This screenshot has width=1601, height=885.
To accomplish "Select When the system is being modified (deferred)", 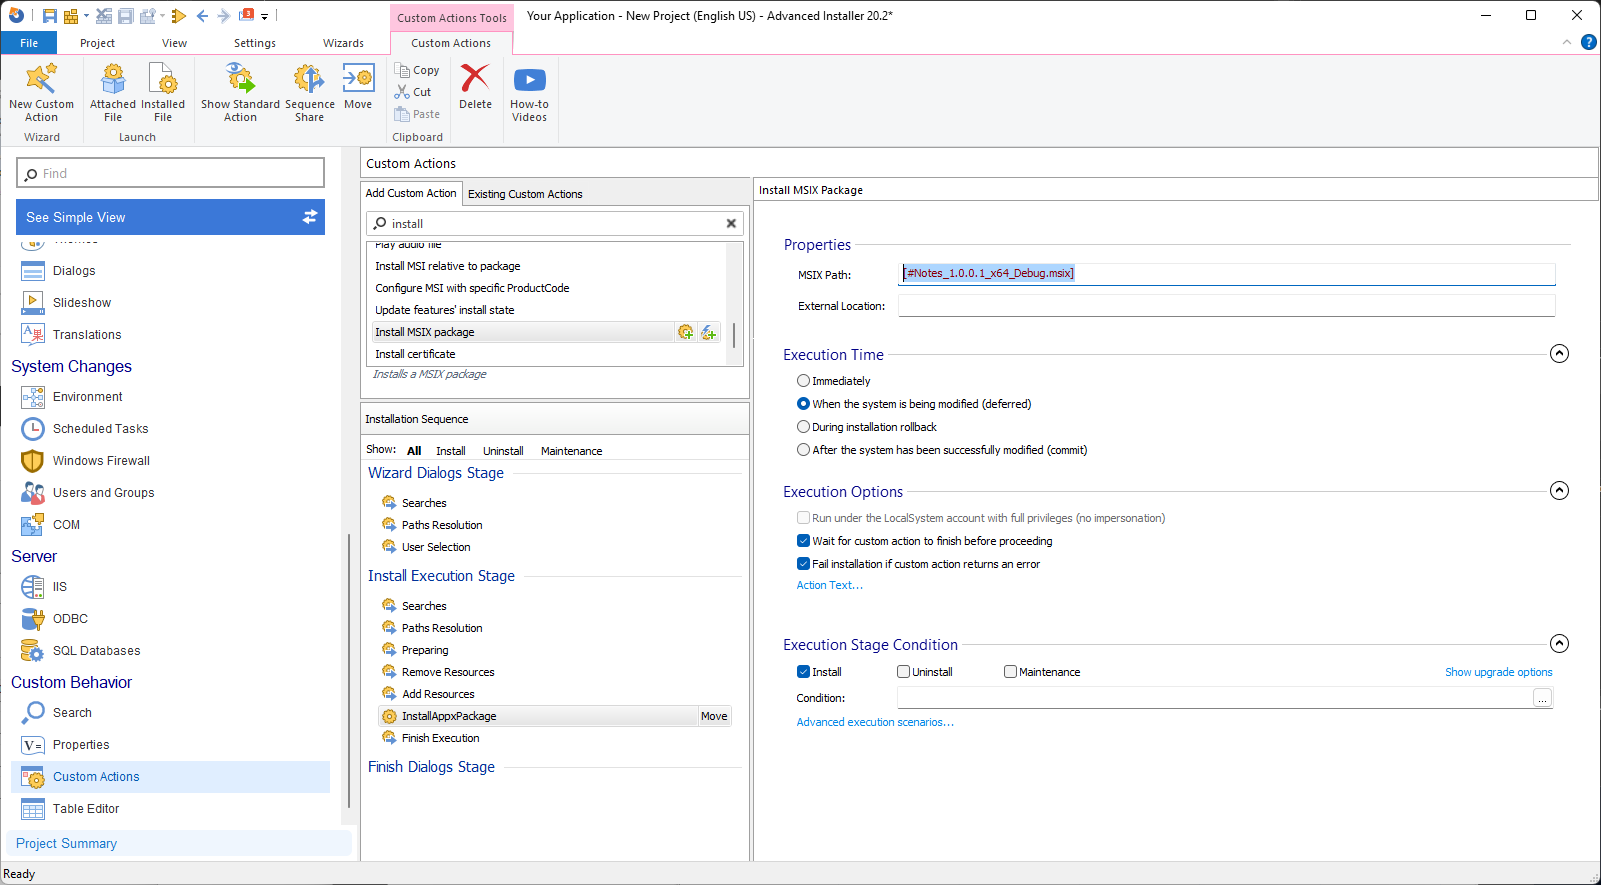I will pos(803,404).
